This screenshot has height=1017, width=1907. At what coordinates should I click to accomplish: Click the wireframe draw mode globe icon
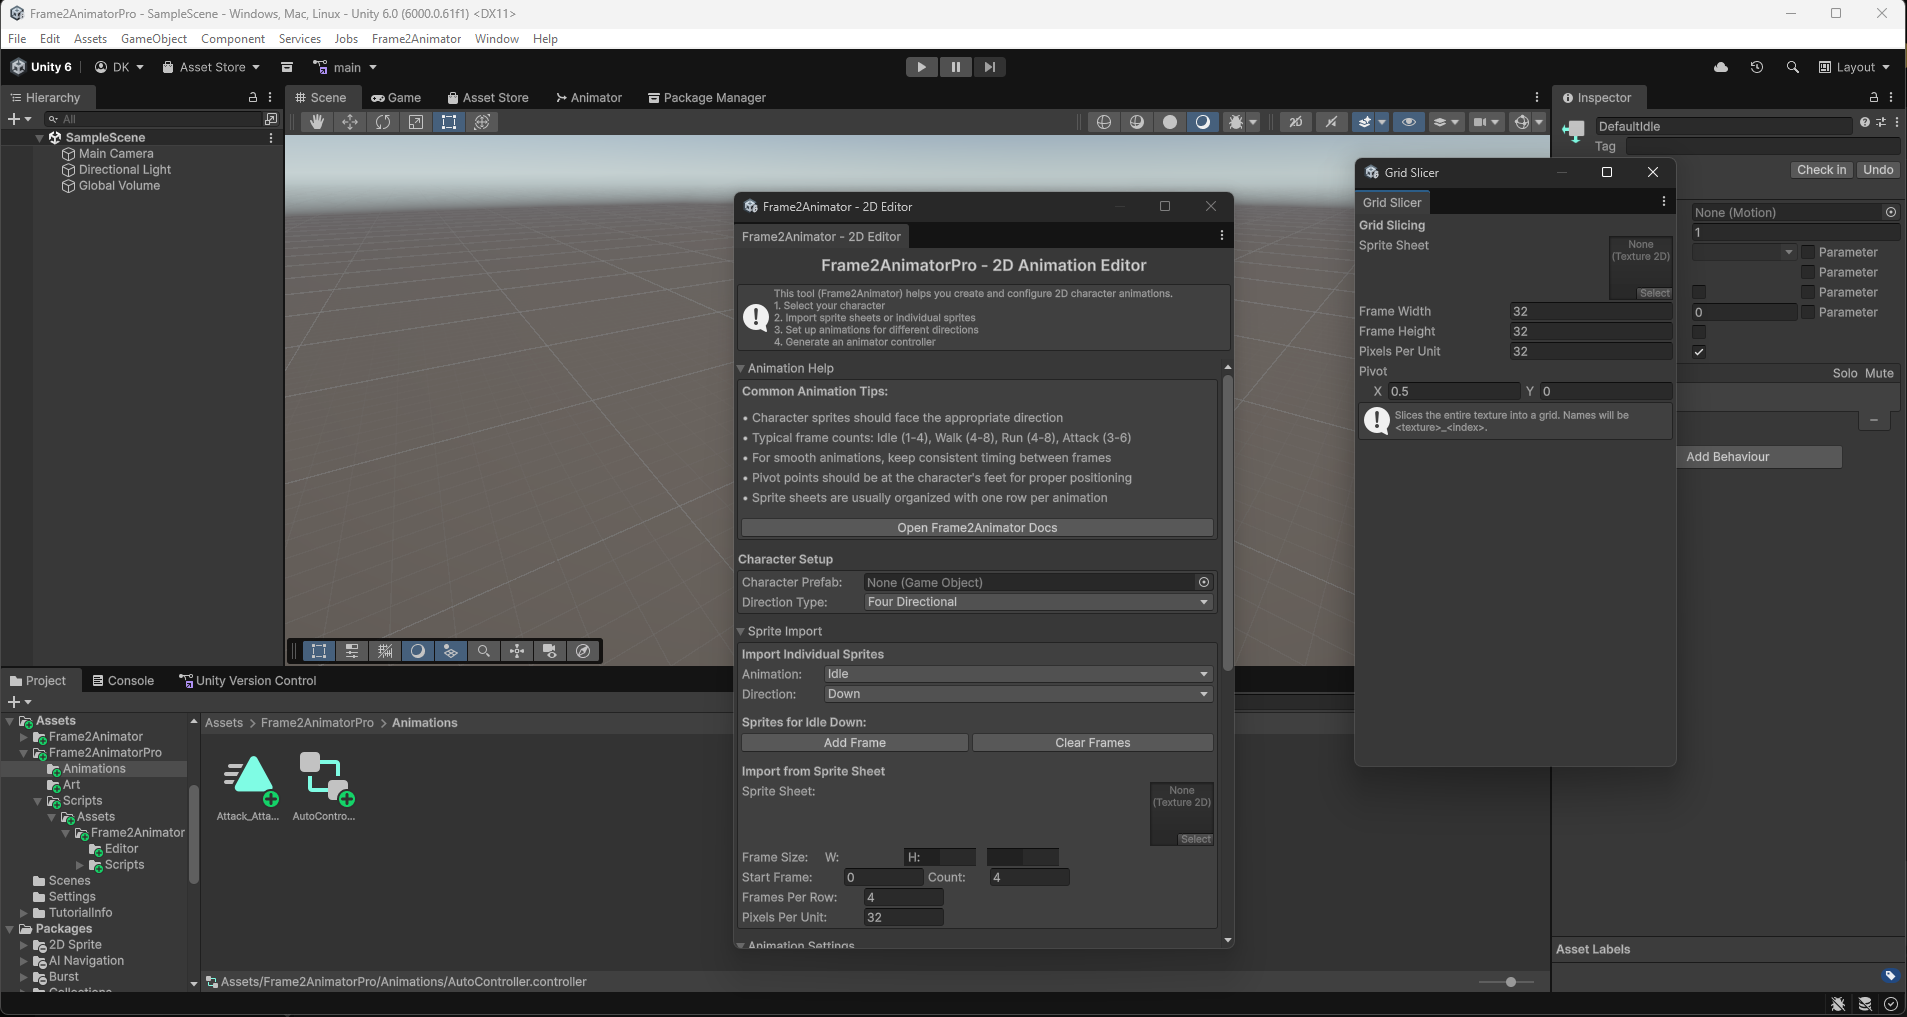tap(1104, 122)
